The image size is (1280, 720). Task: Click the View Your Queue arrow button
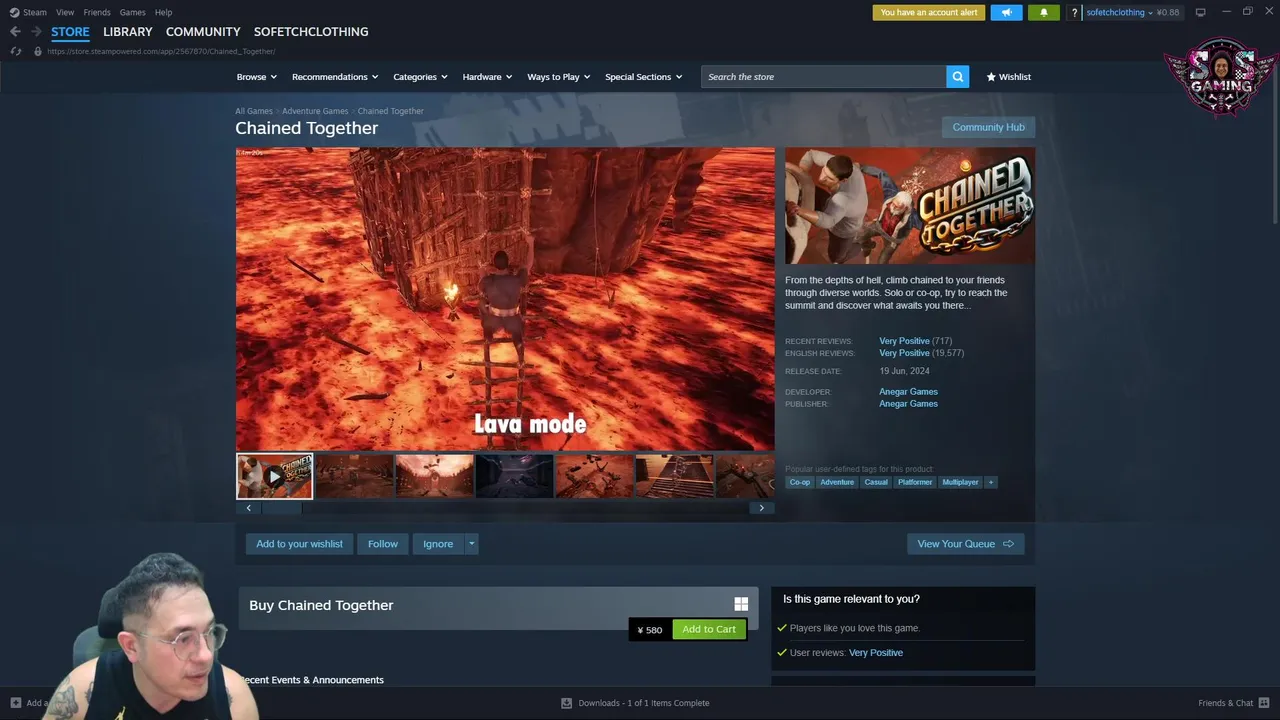pyautogui.click(x=965, y=544)
